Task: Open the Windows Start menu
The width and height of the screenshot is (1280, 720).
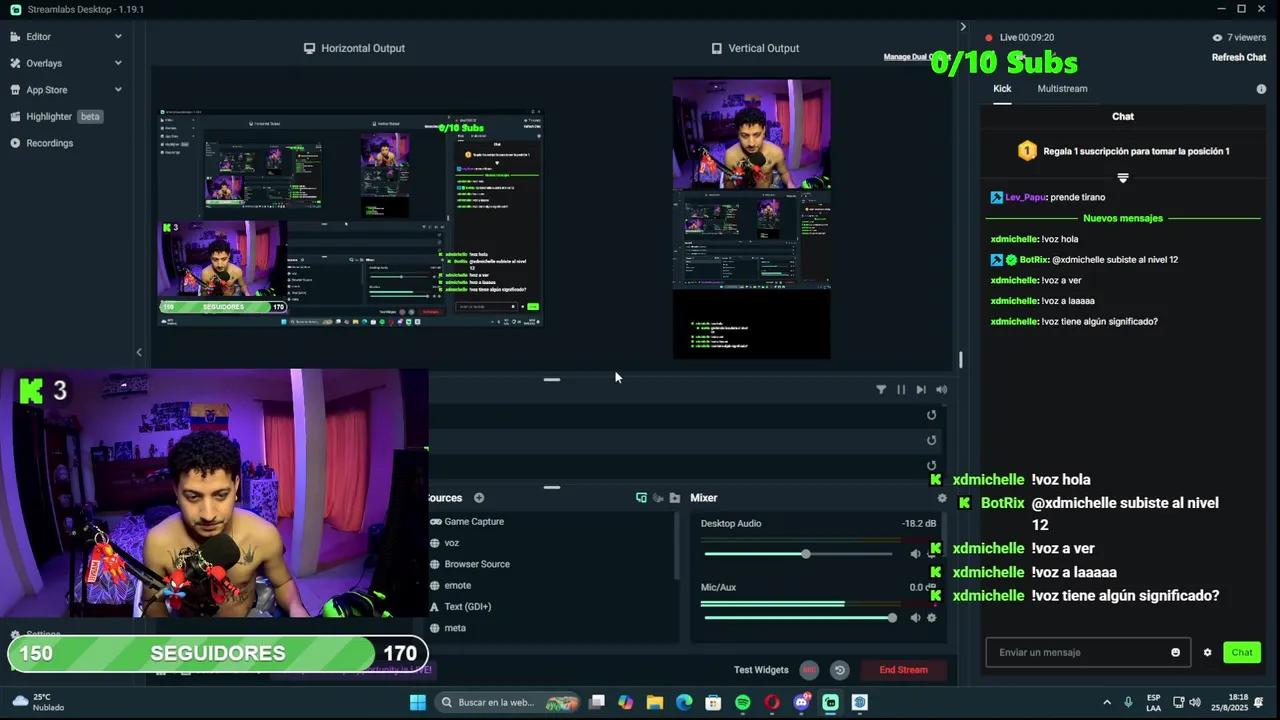Action: click(418, 702)
